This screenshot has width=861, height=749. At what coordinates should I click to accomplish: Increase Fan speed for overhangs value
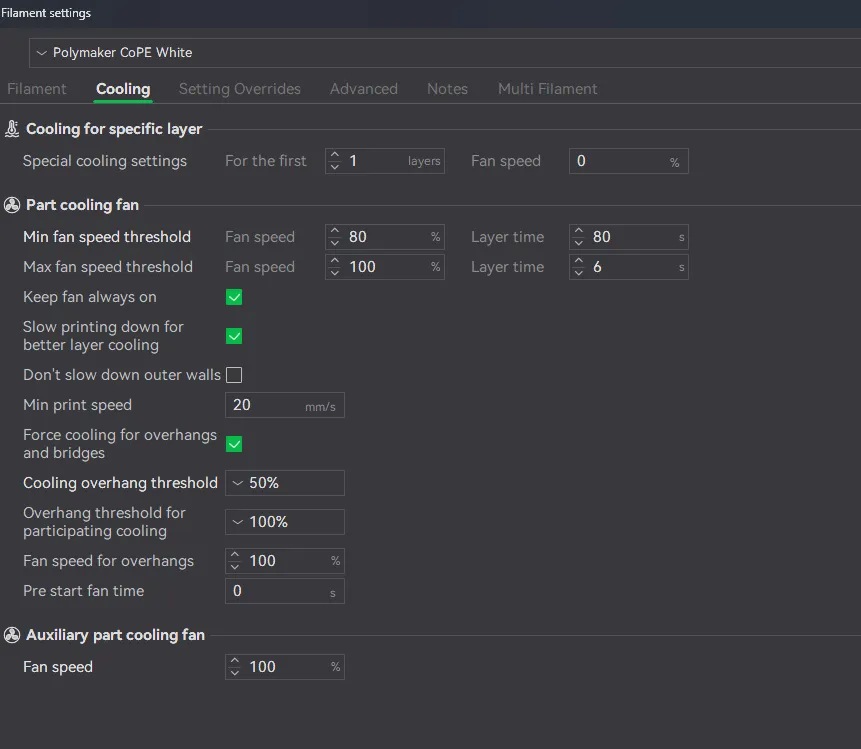point(234,555)
